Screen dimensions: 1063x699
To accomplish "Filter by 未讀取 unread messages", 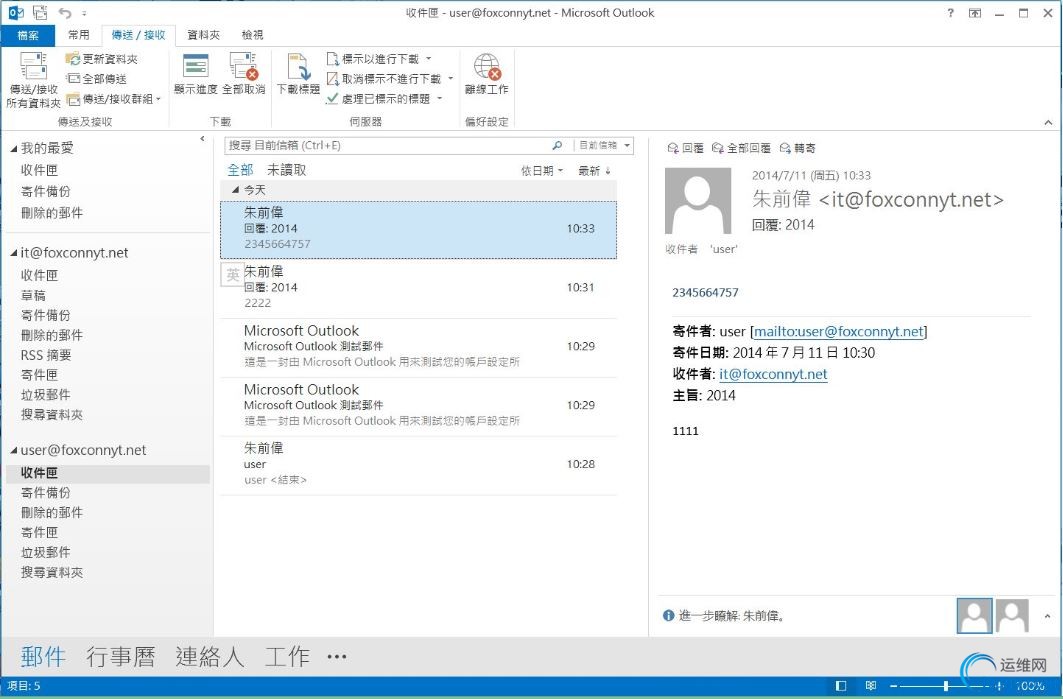I will pos(286,170).
